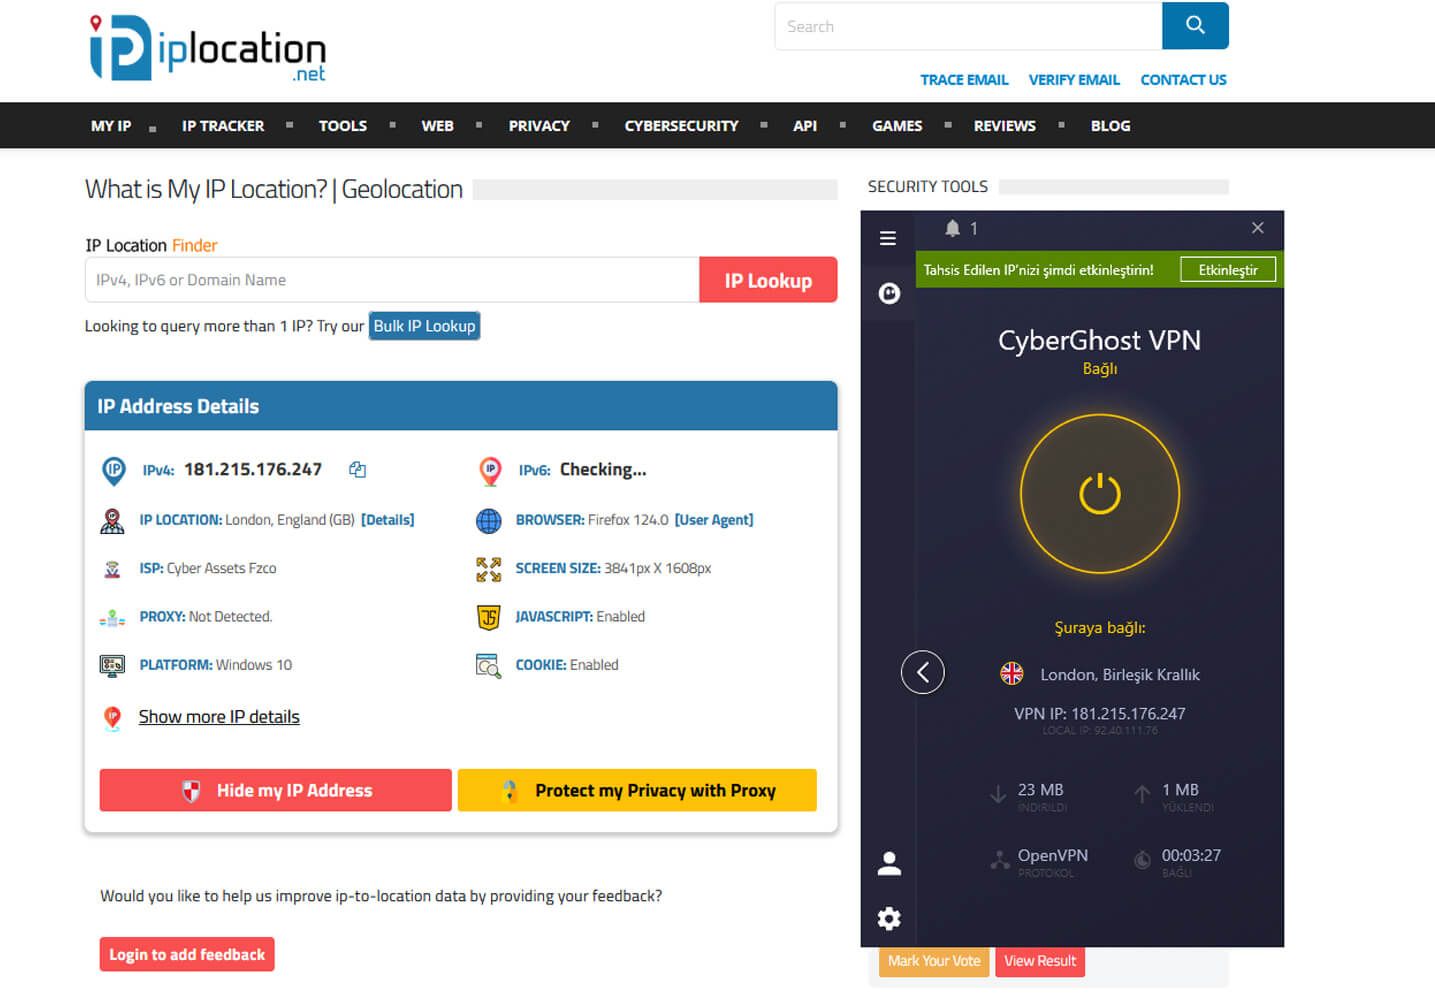
Task: Click the connection time clock icon
Action: click(x=1142, y=859)
